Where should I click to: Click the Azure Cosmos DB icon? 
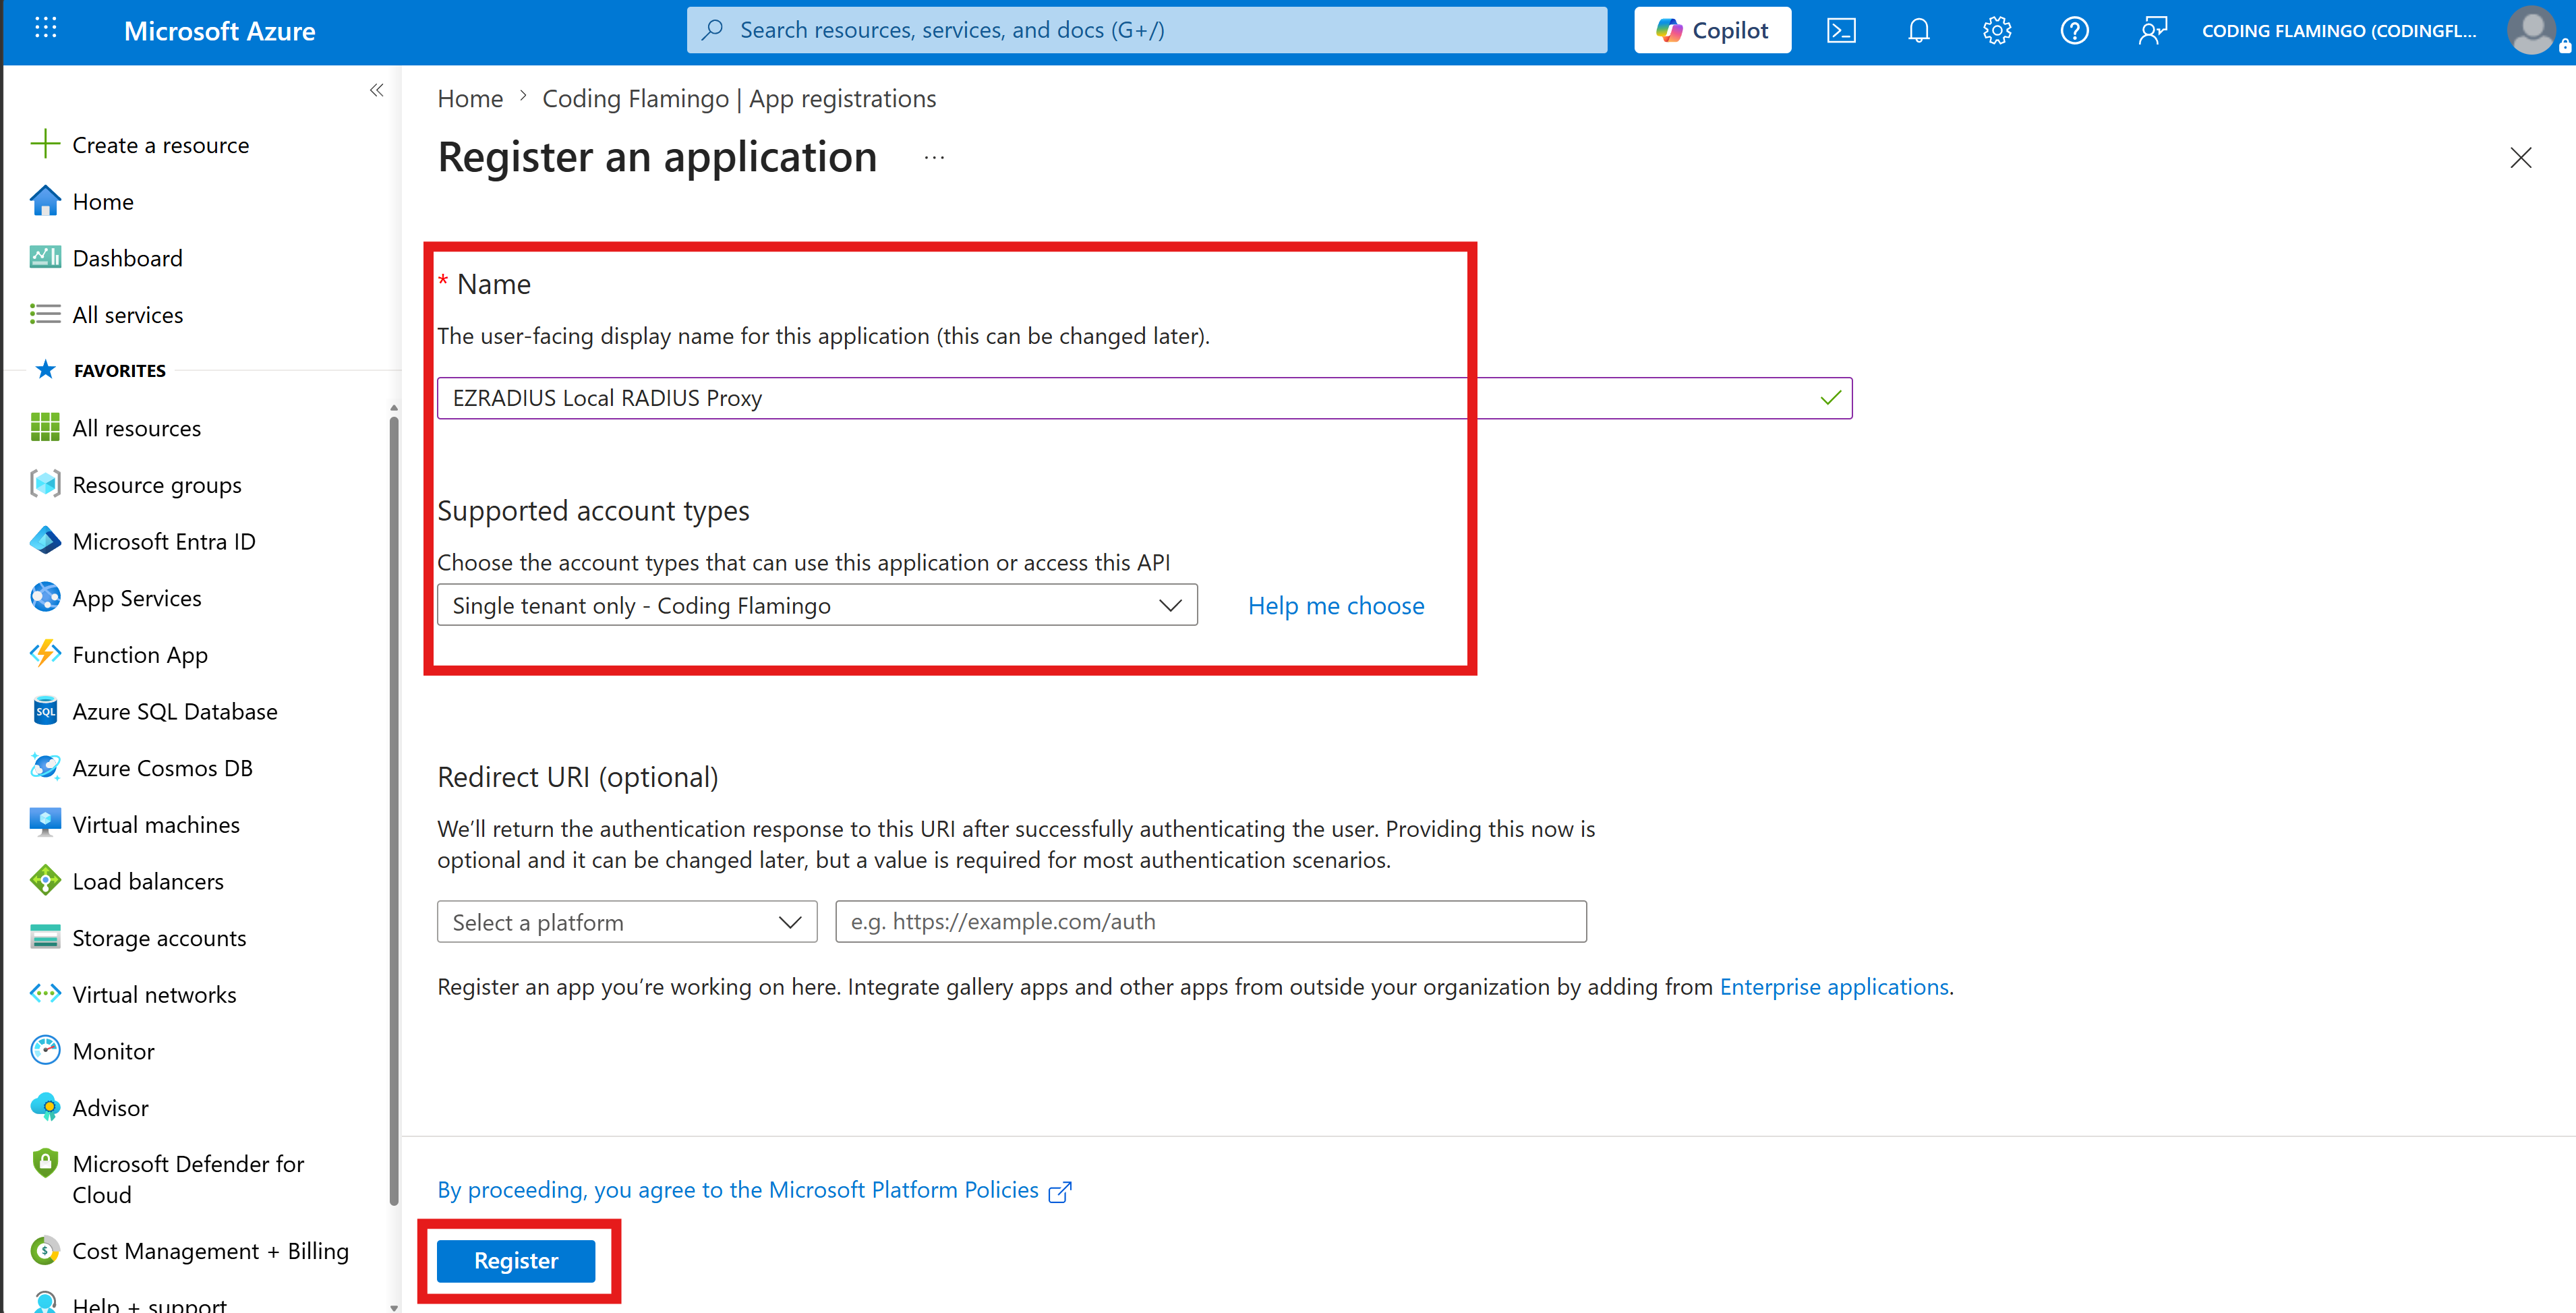pos(45,768)
